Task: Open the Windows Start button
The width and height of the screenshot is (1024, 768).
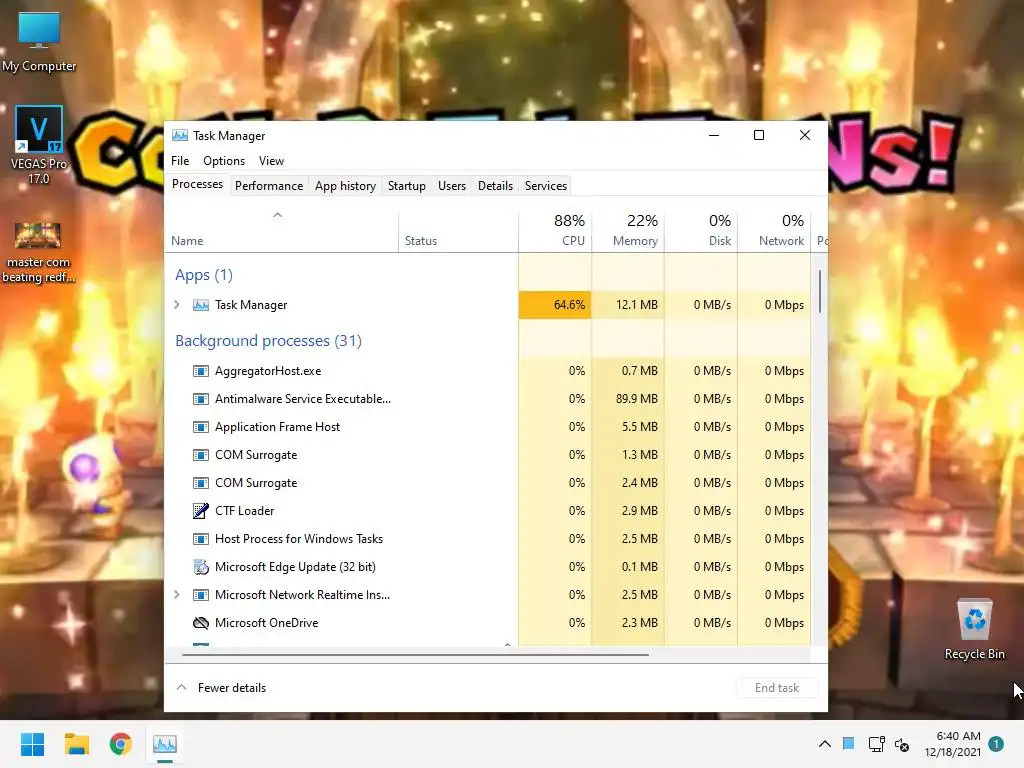Action: [x=33, y=744]
